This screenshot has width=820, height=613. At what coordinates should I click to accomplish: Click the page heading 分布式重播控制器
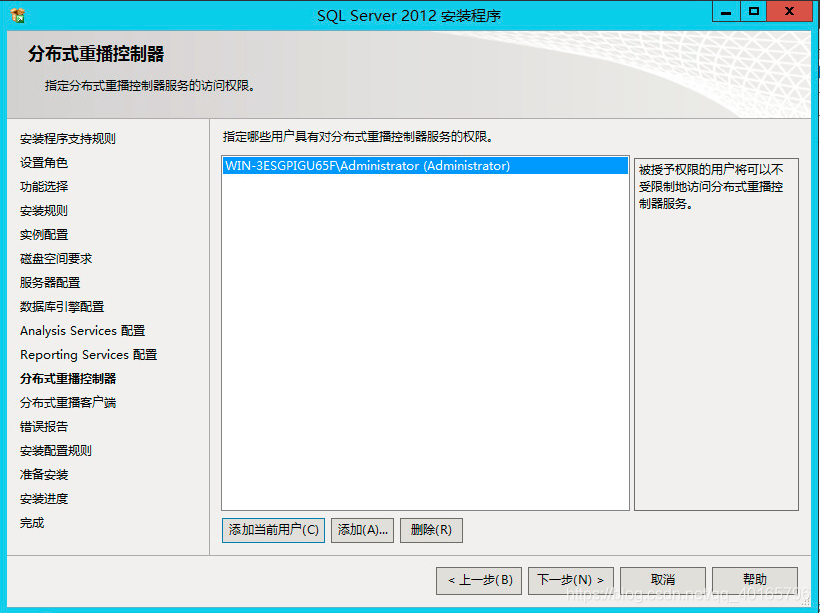[96, 54]
